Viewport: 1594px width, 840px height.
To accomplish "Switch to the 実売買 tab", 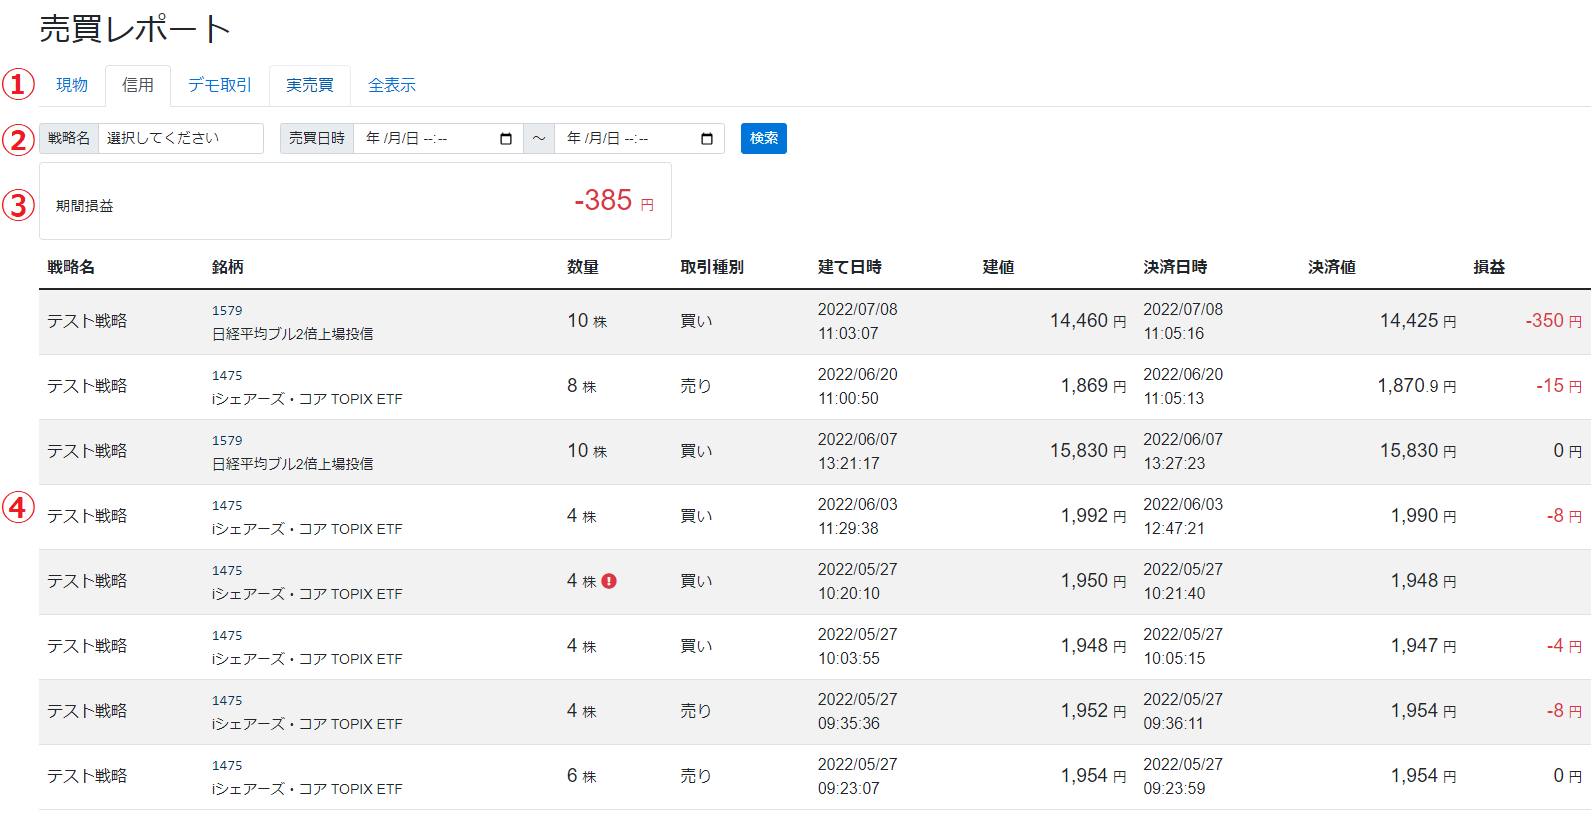I will point(310,85).
